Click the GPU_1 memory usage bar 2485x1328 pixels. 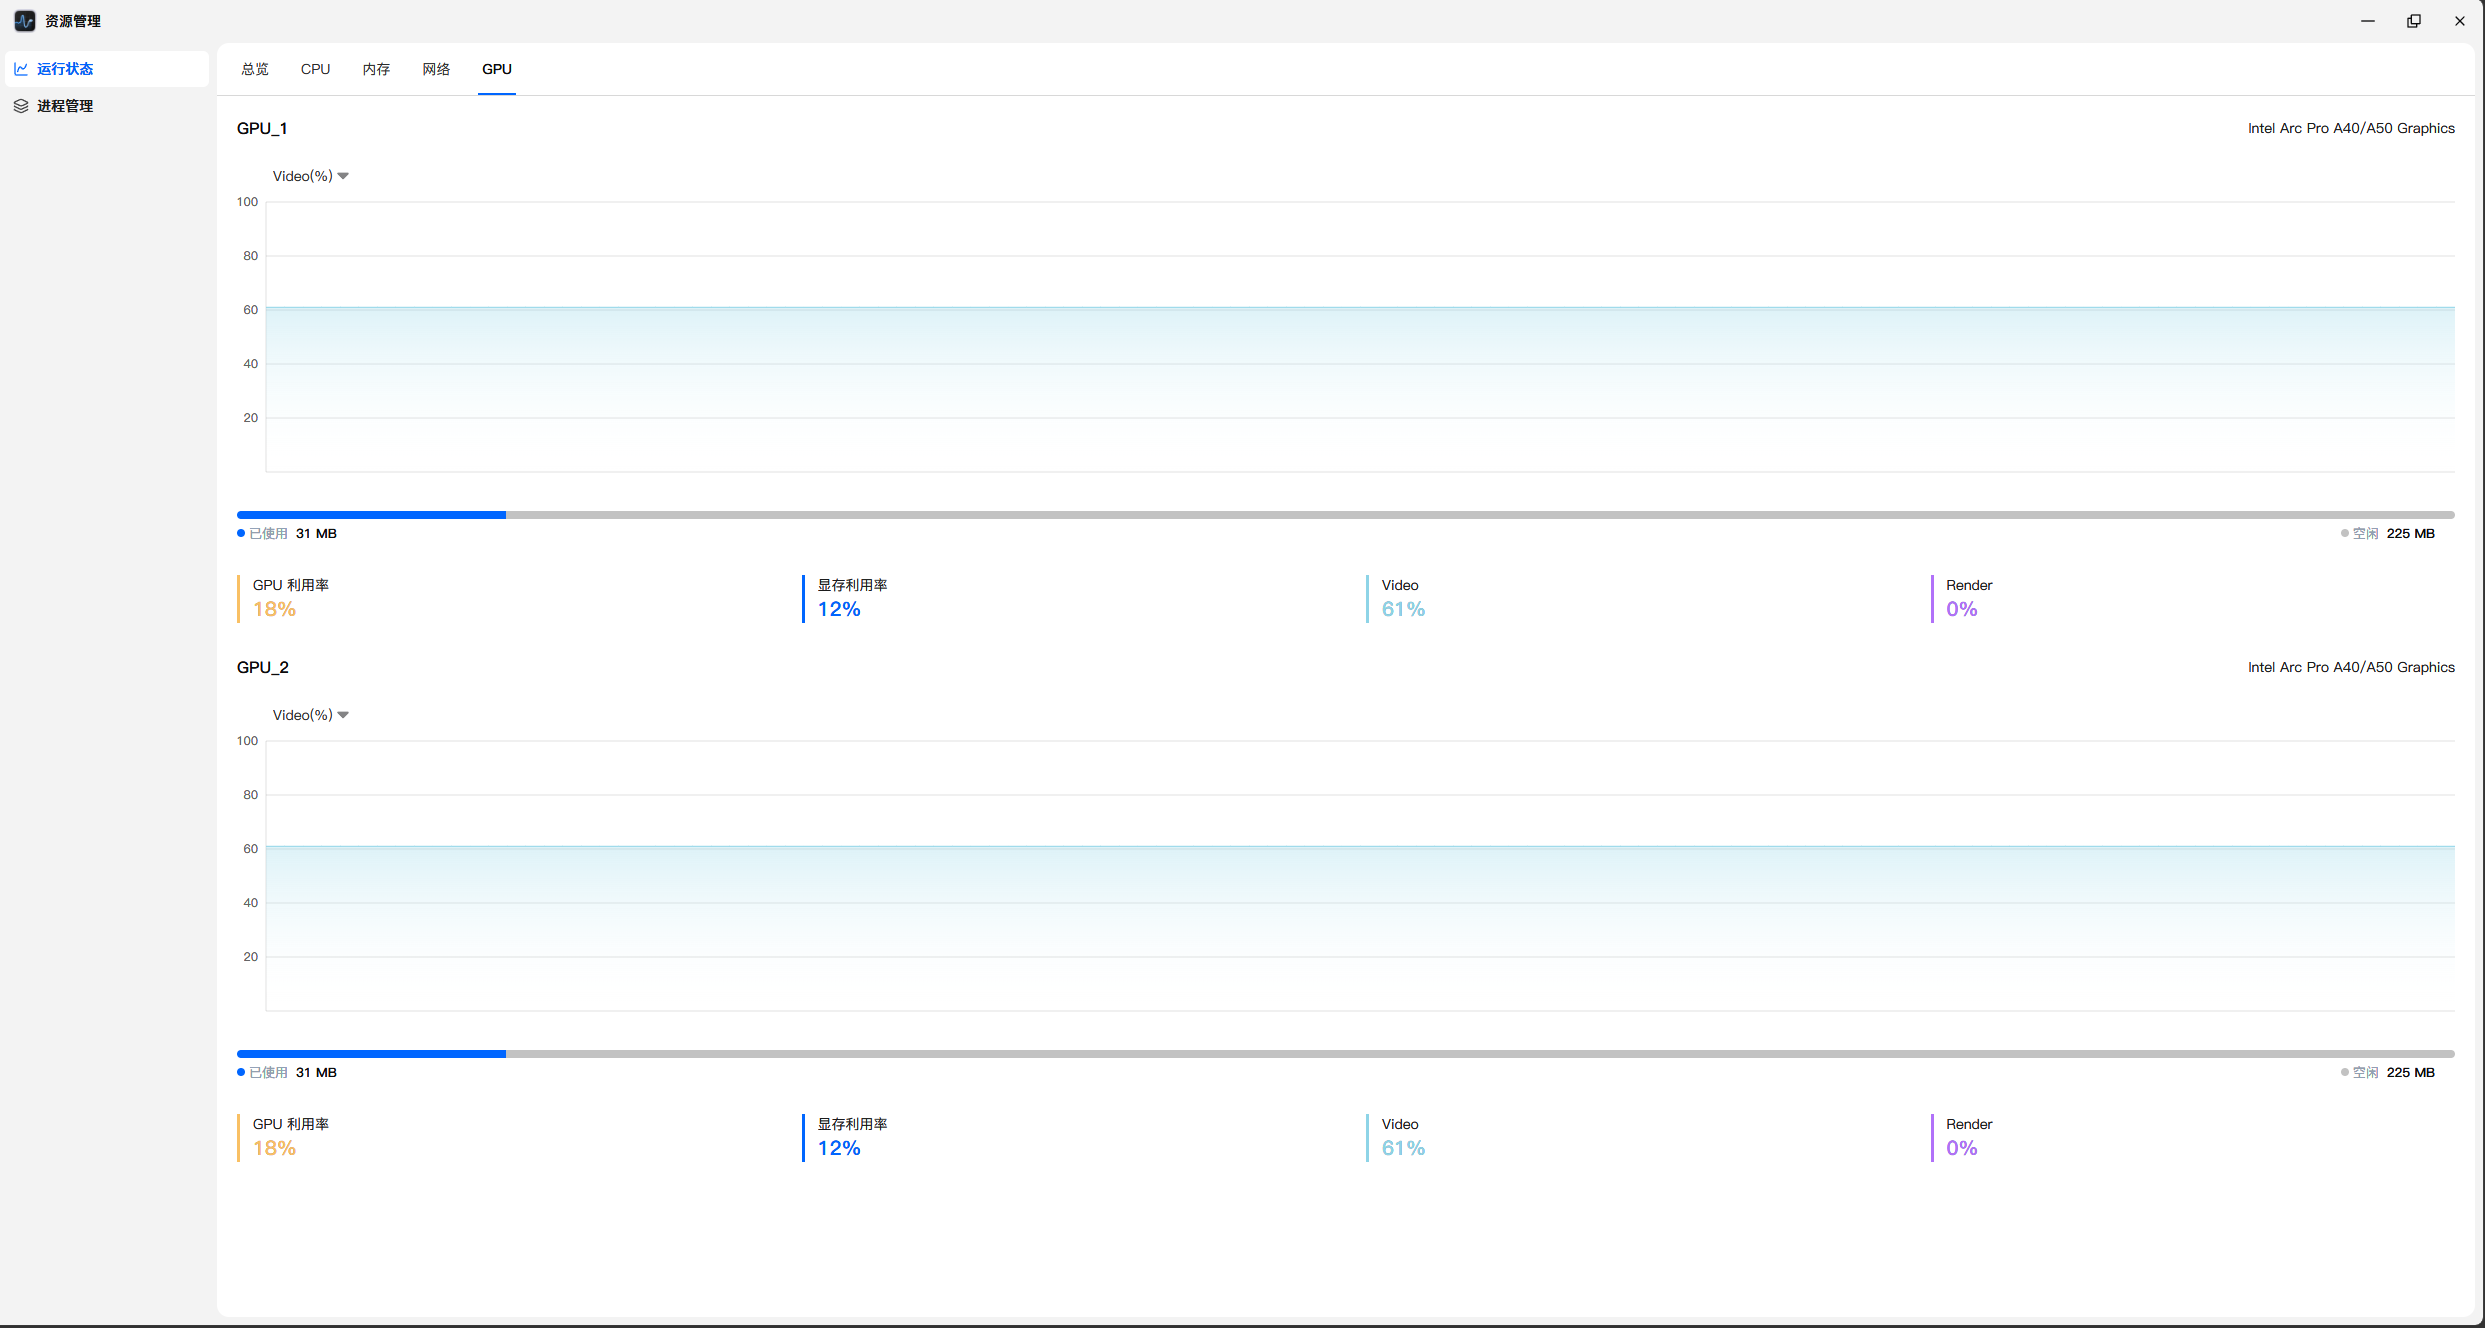[x=1346, y=515]
